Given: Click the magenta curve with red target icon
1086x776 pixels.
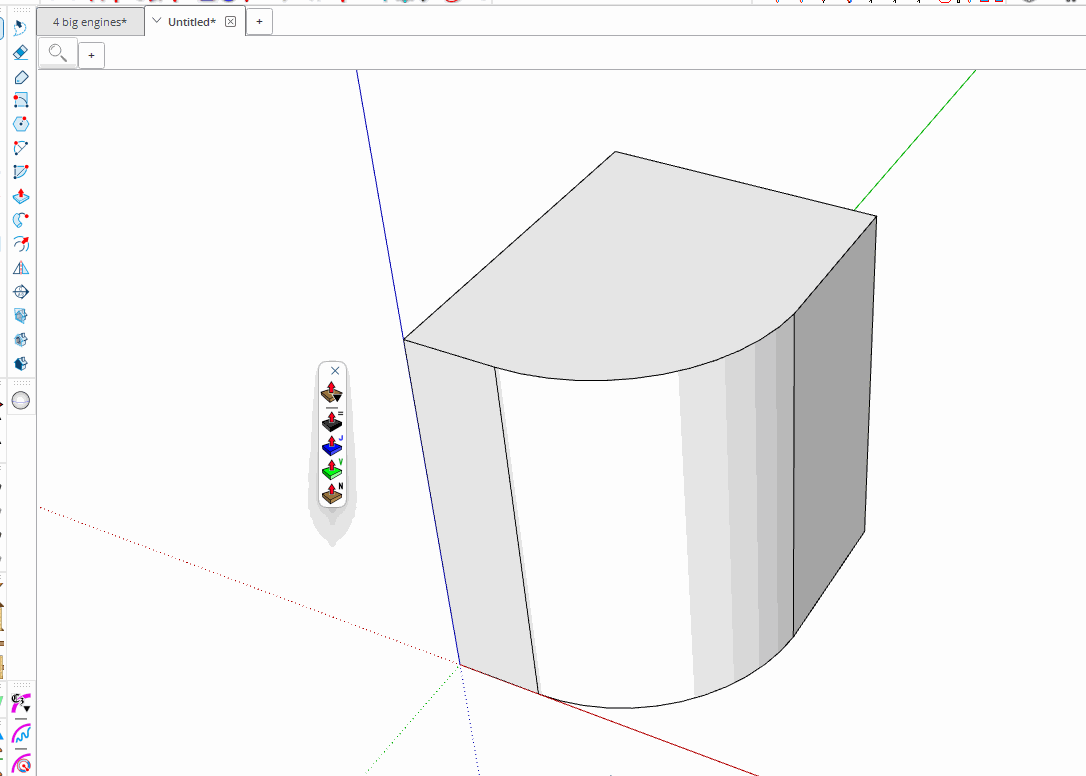Looking at the screenshot, I should (x=21, y=764).
